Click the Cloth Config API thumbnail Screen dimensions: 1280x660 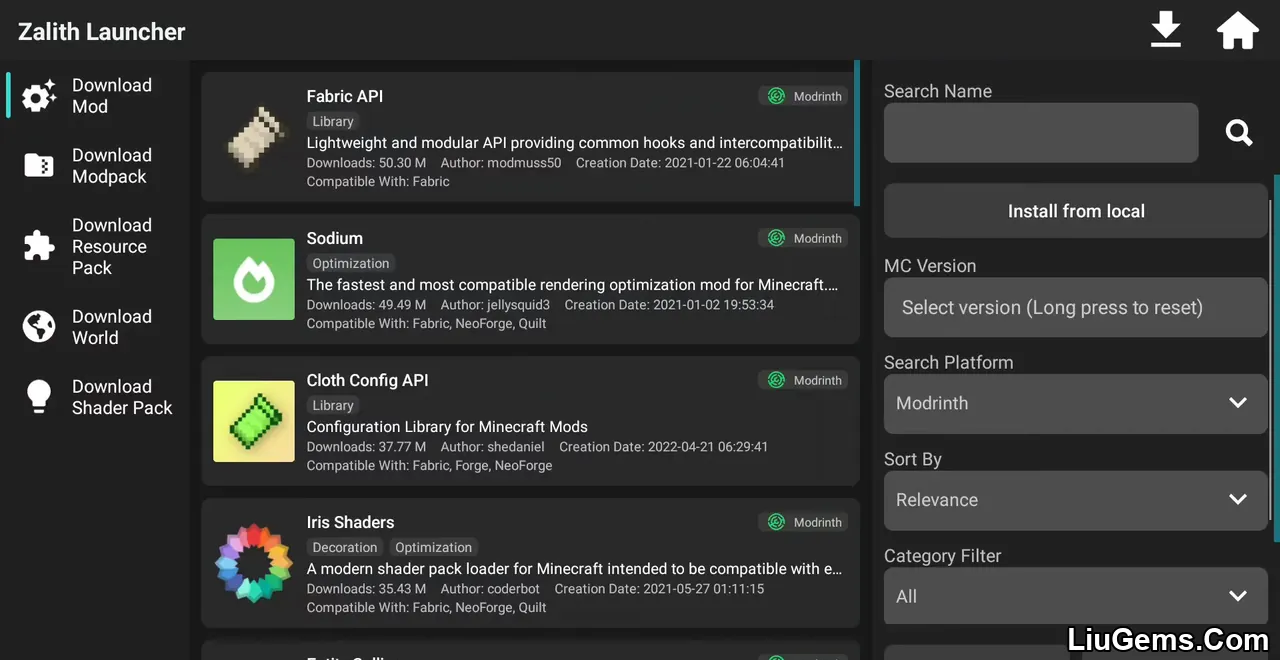[x=254, y=421]
